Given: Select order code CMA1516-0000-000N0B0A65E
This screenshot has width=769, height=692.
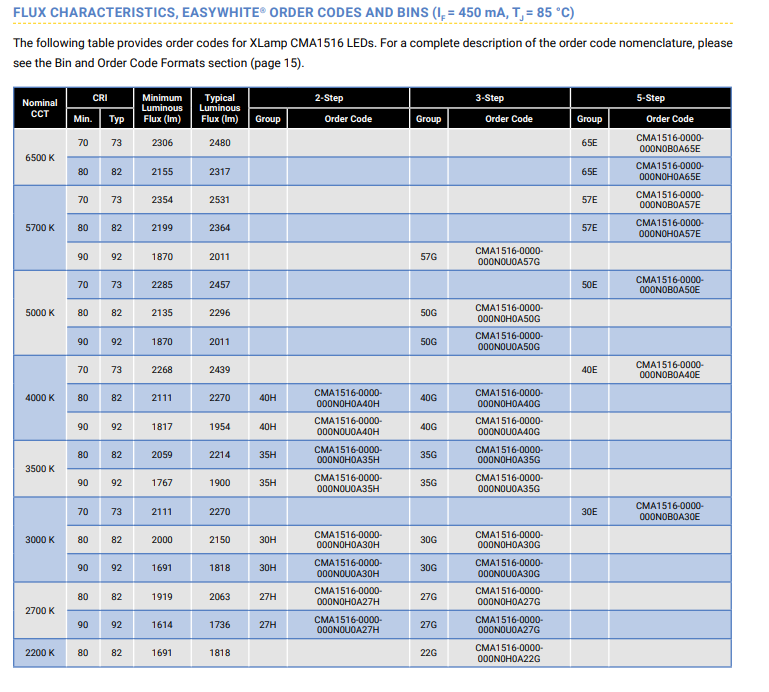Looking at the screenshot, I should point(669,143).
